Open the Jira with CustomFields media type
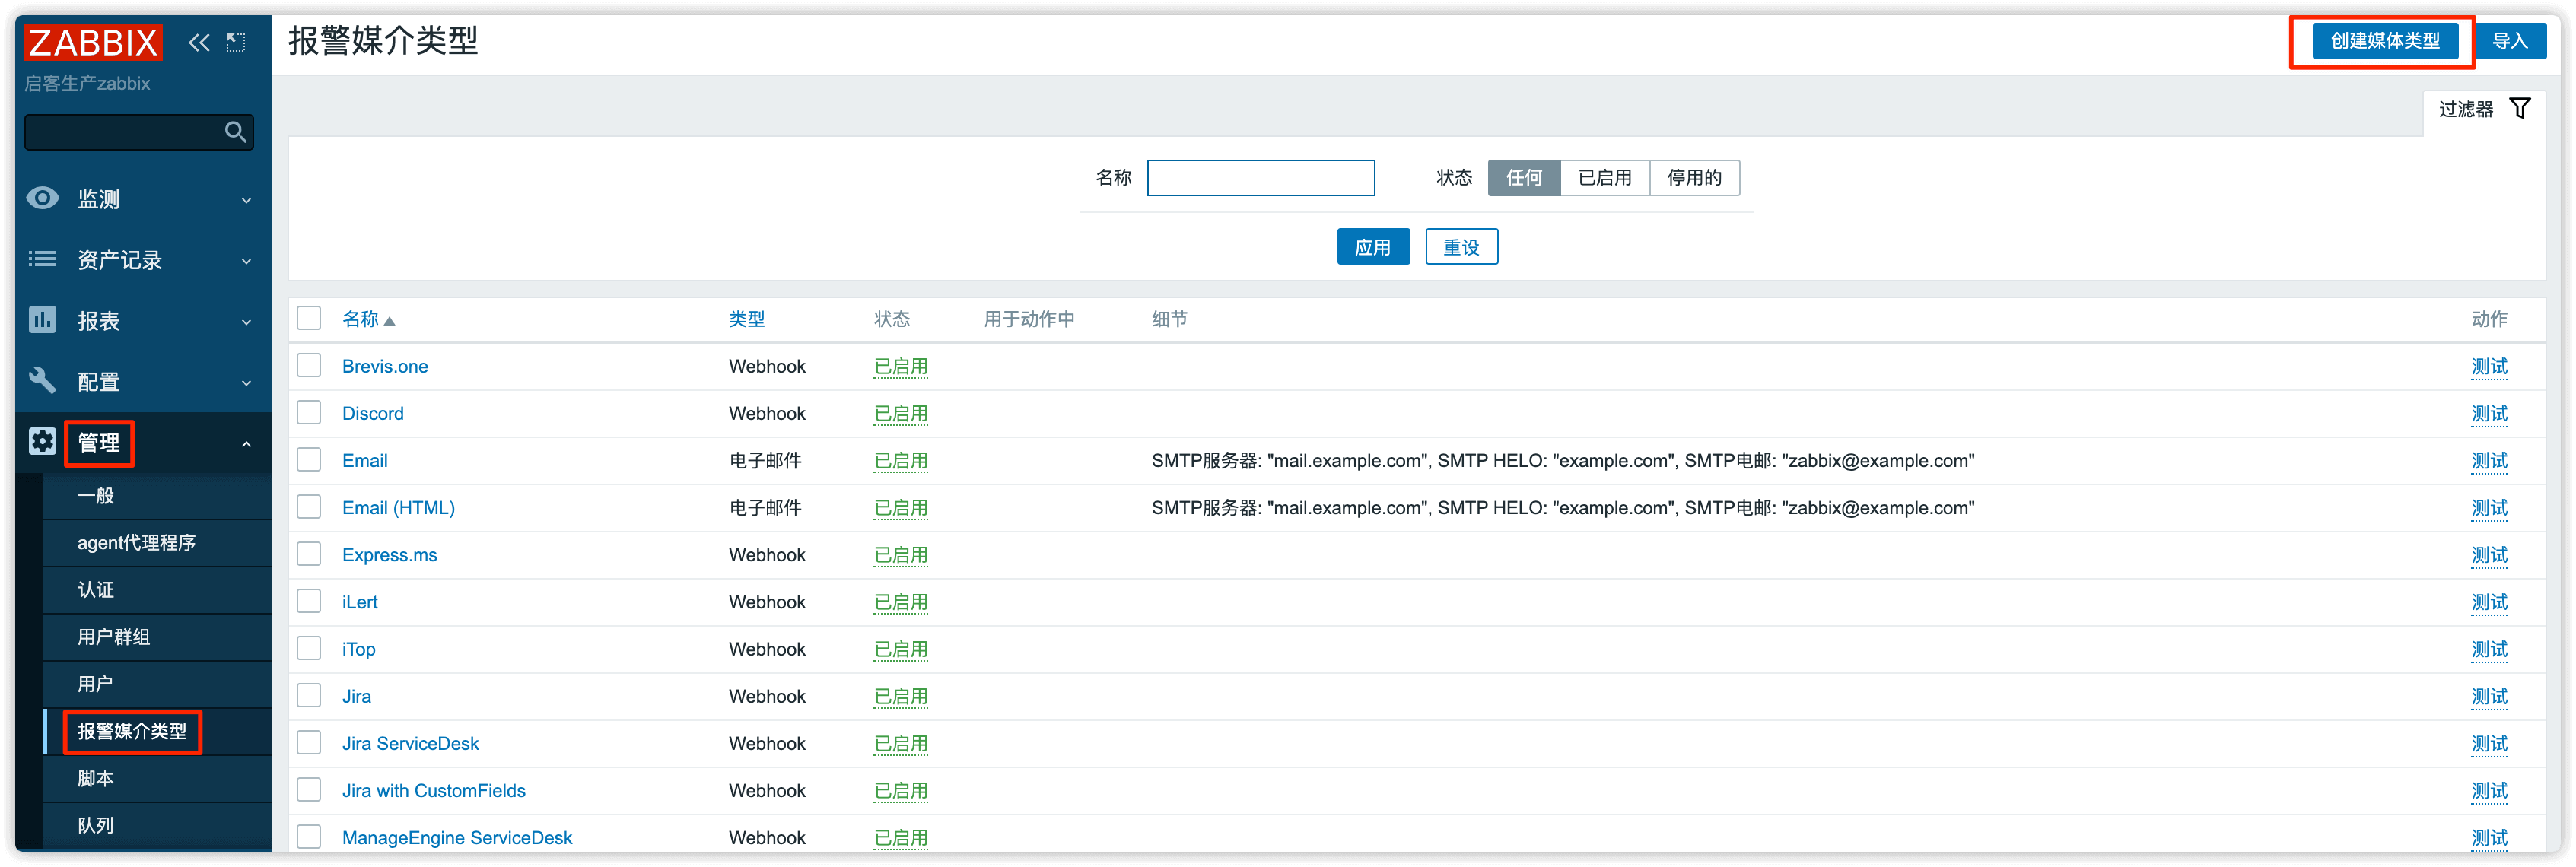 (433, 790)
